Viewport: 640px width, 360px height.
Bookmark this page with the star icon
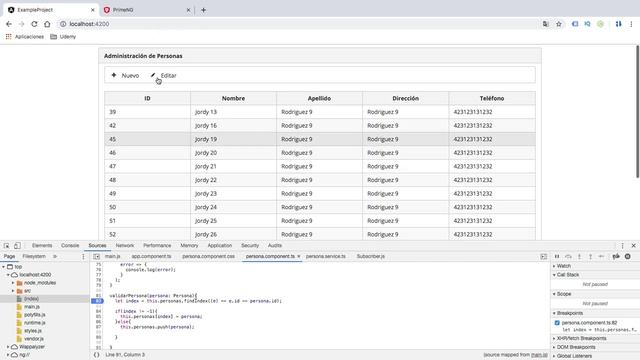pos(559,24)
